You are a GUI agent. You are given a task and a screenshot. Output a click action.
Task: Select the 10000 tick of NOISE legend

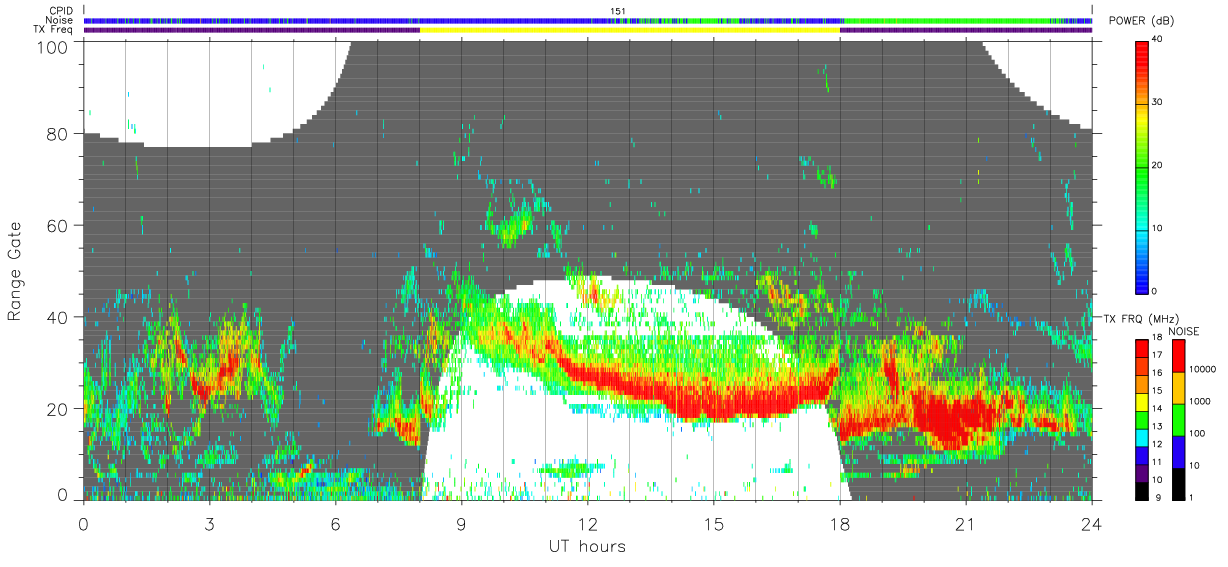(1201, 368)
